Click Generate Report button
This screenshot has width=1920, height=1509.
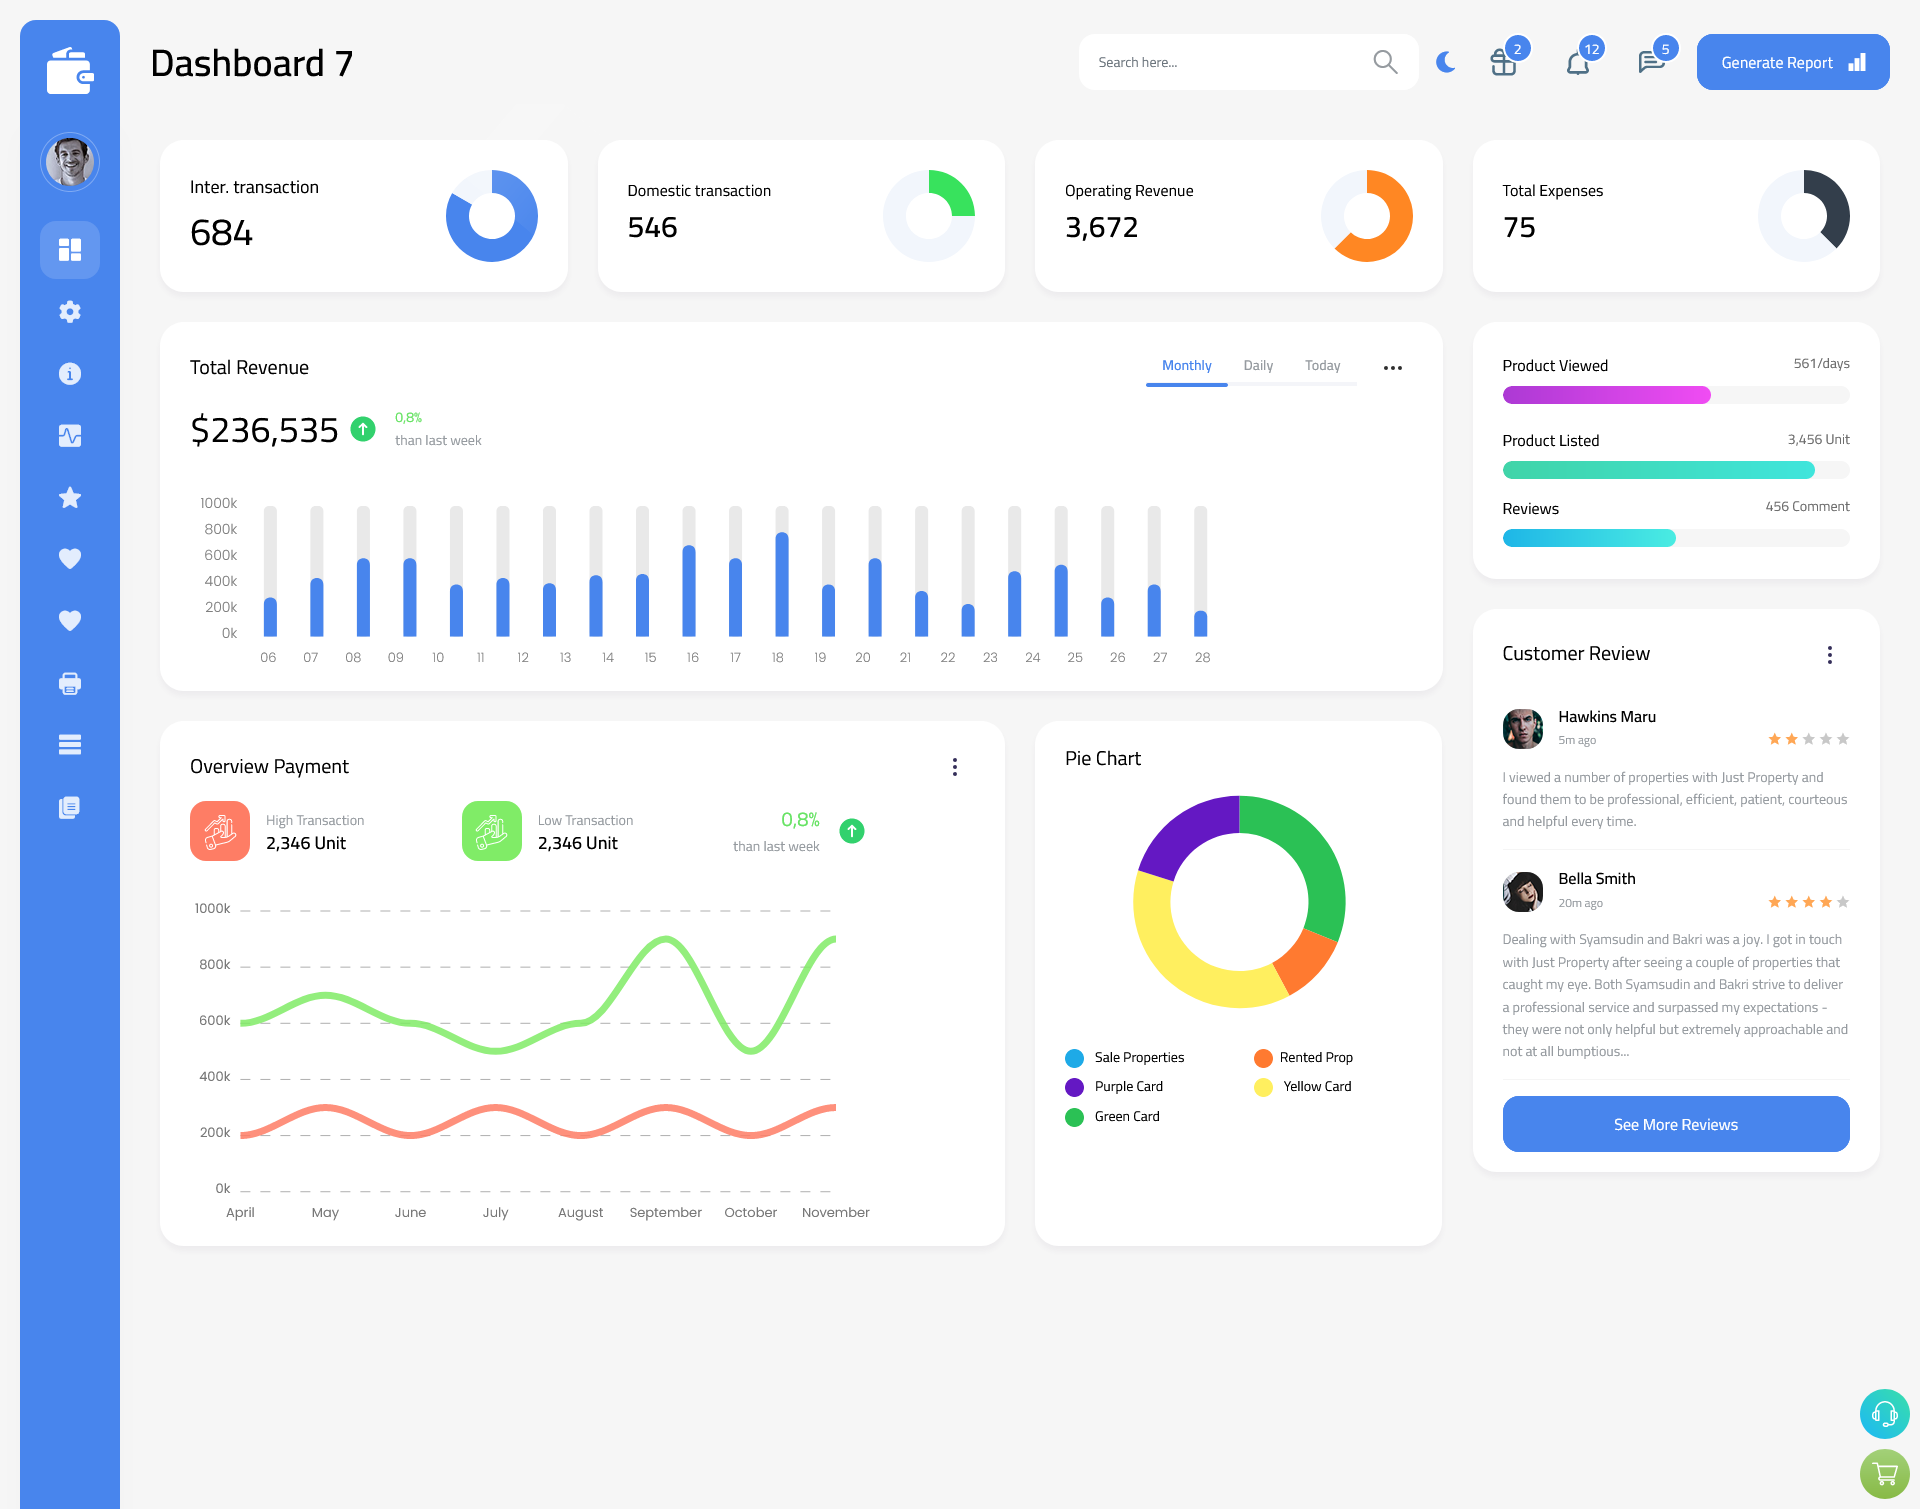(x=1789, y=61)
